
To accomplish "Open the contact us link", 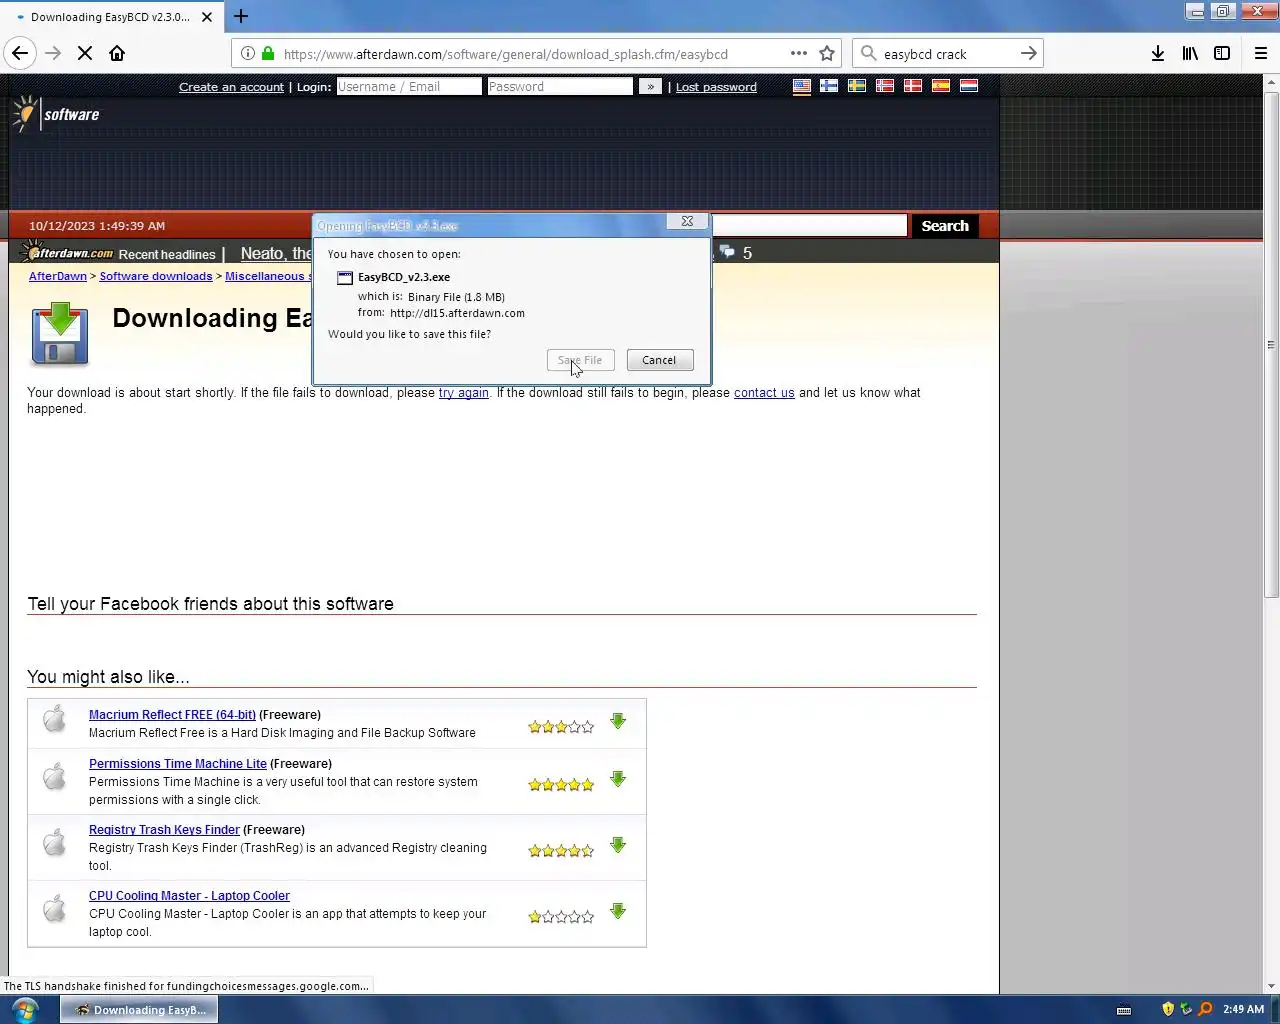I will [764, 393].
